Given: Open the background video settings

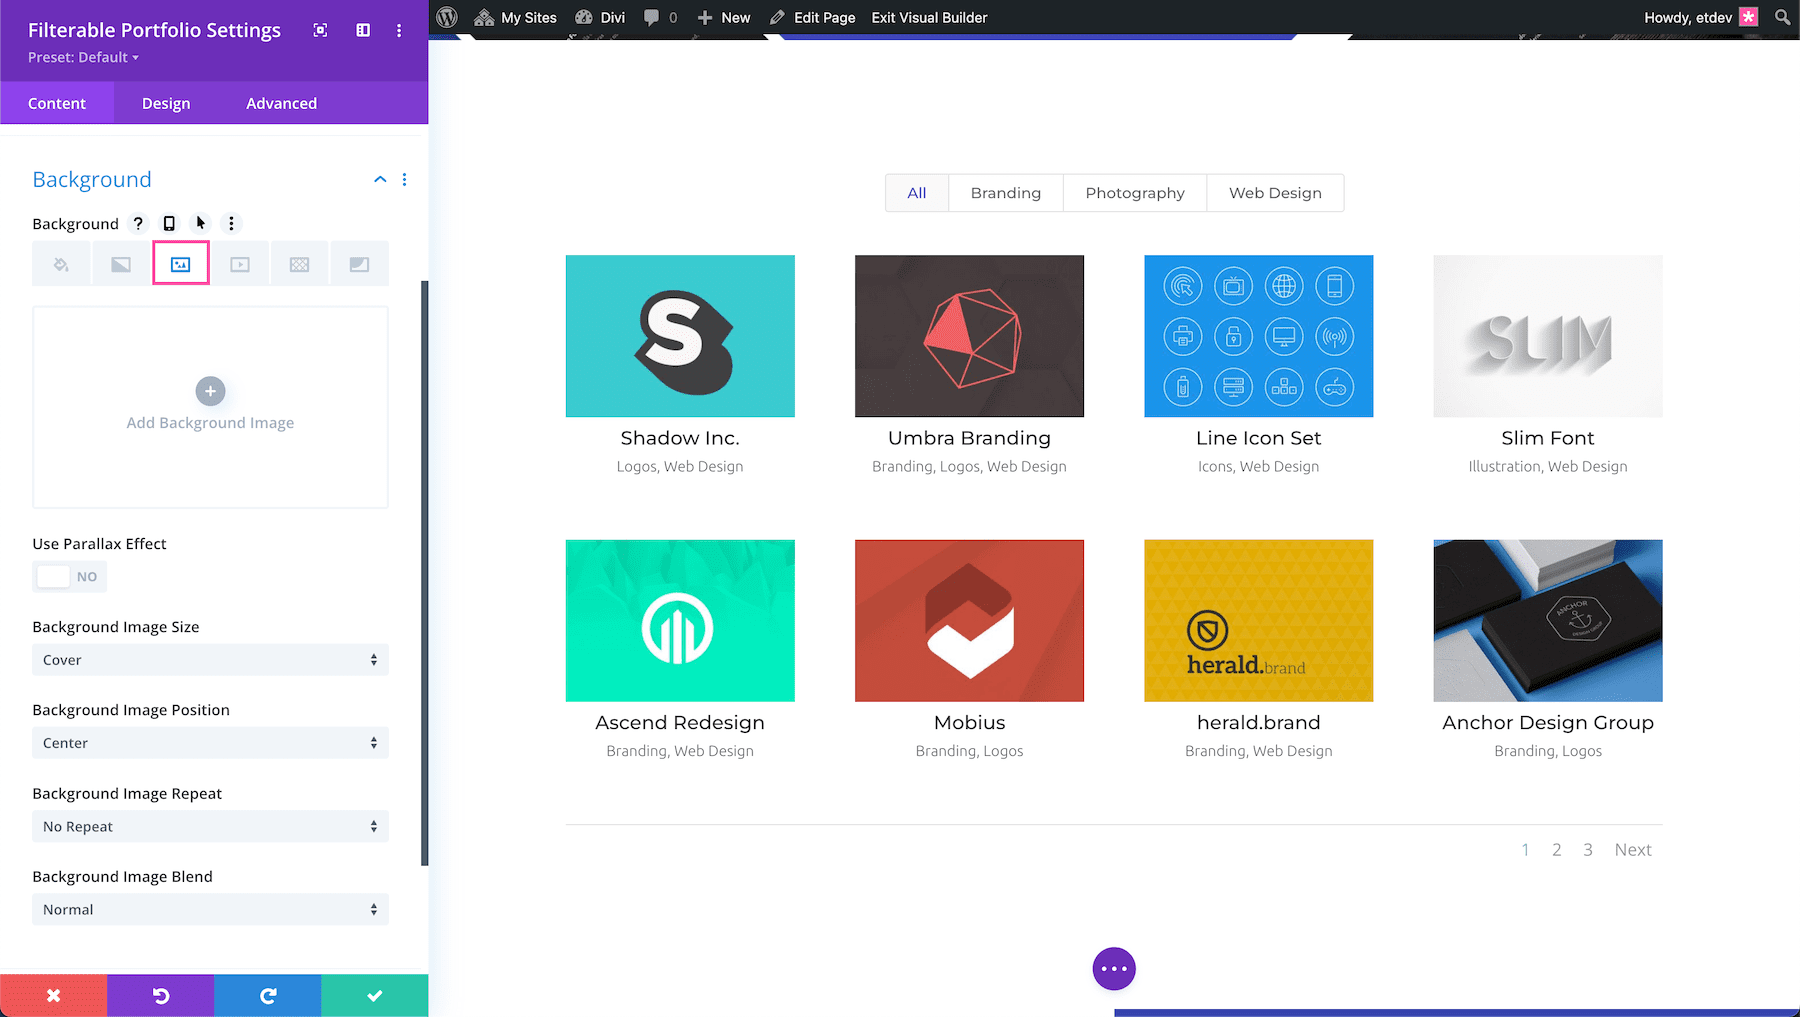Looking at the screenshot, I should [240, 263].
